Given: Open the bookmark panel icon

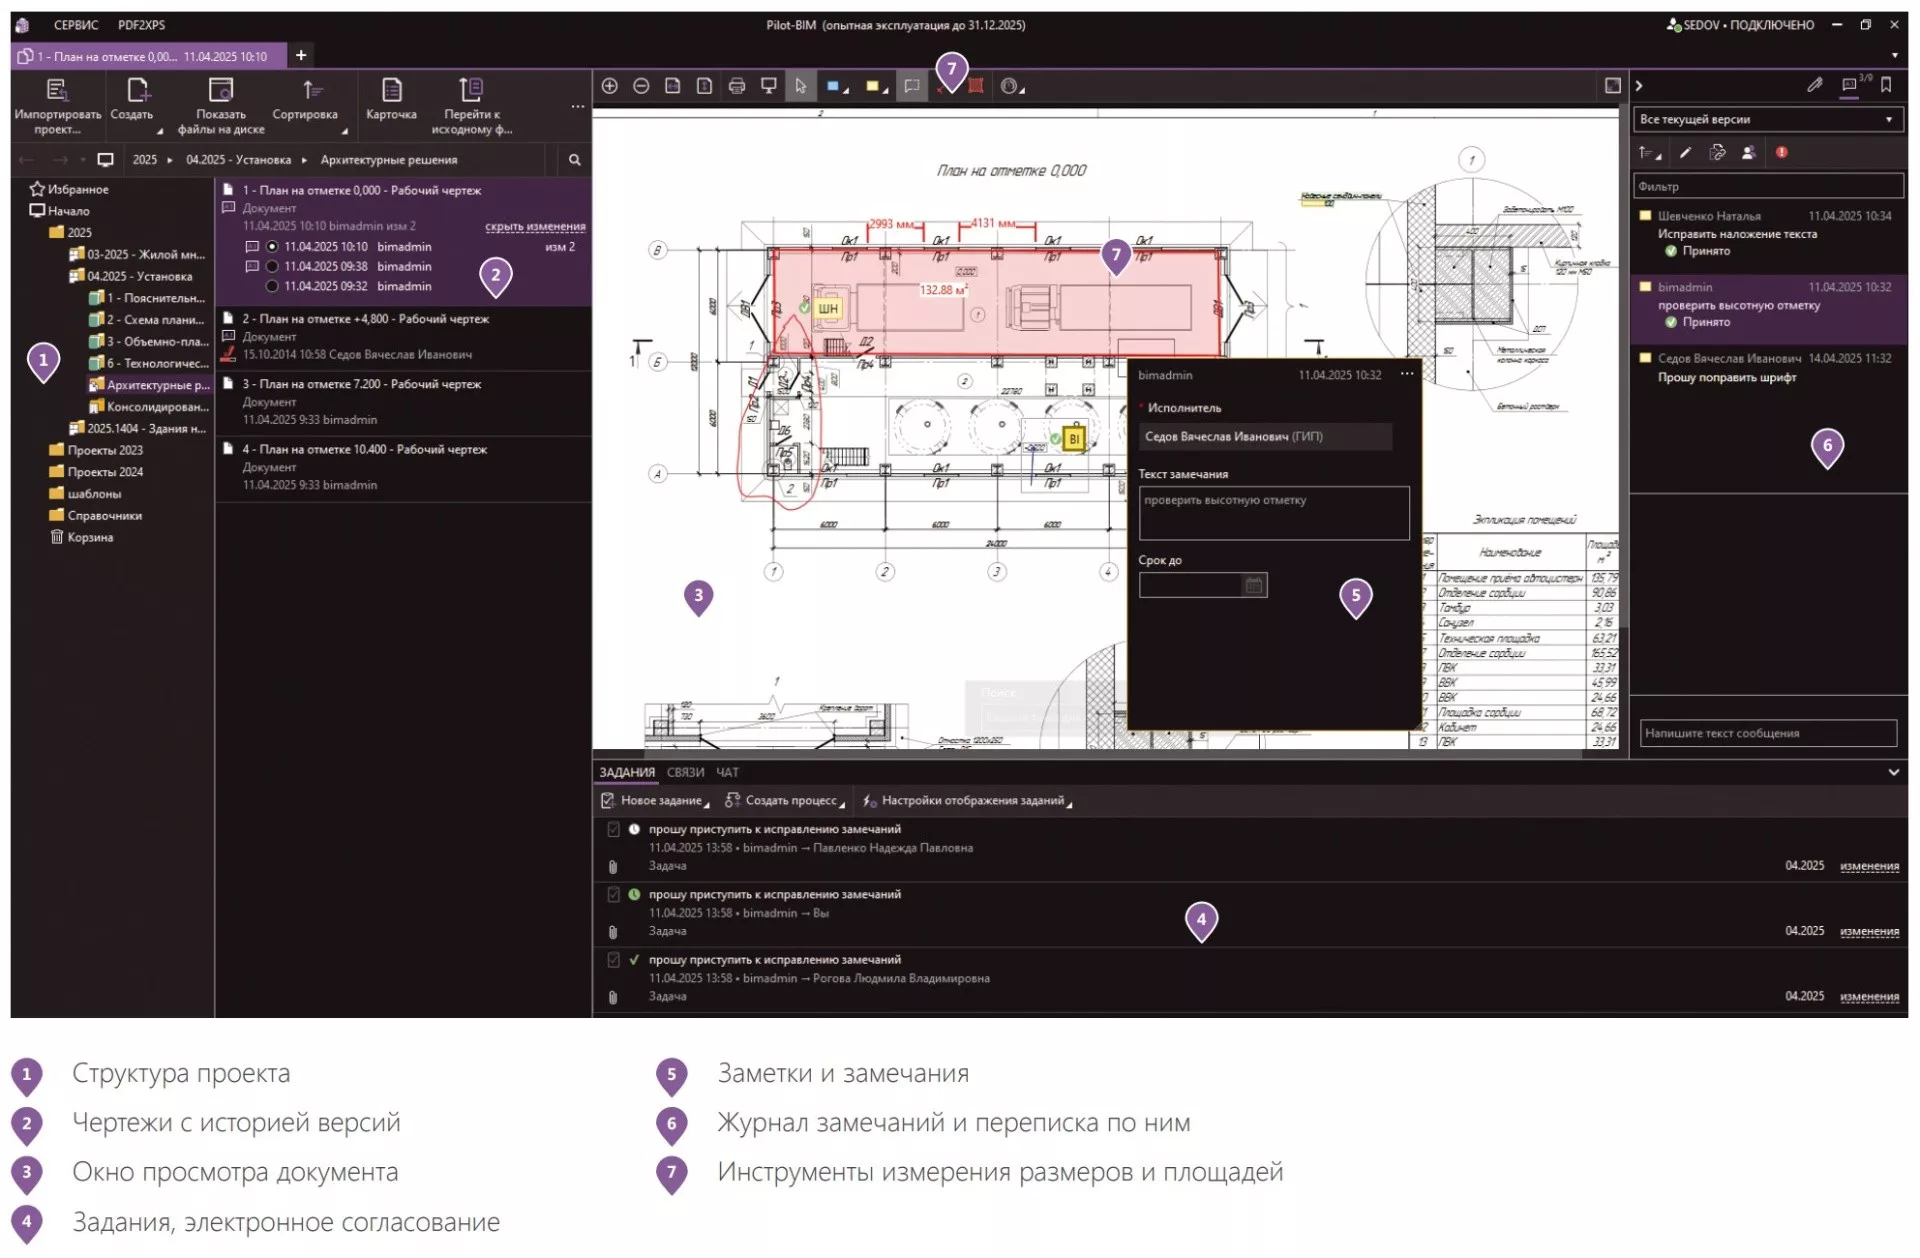Looking at the screenshot, I should 1886,86.
